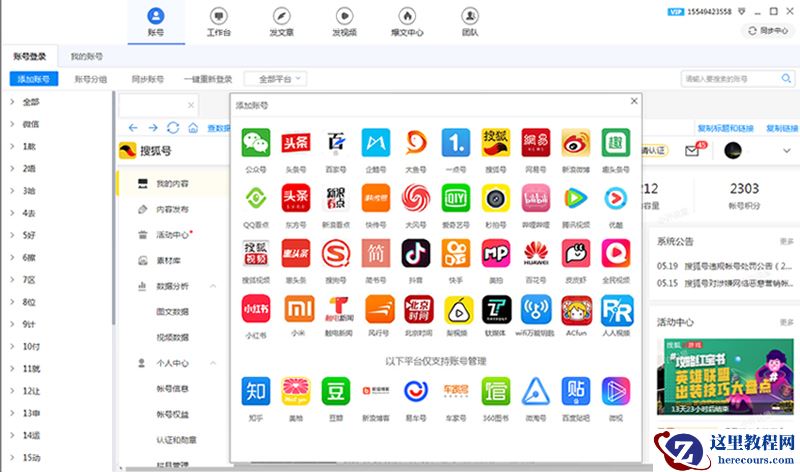Select the 东方号 platform icon
Viewport: 800px width, 472px height.
(296, 198)
